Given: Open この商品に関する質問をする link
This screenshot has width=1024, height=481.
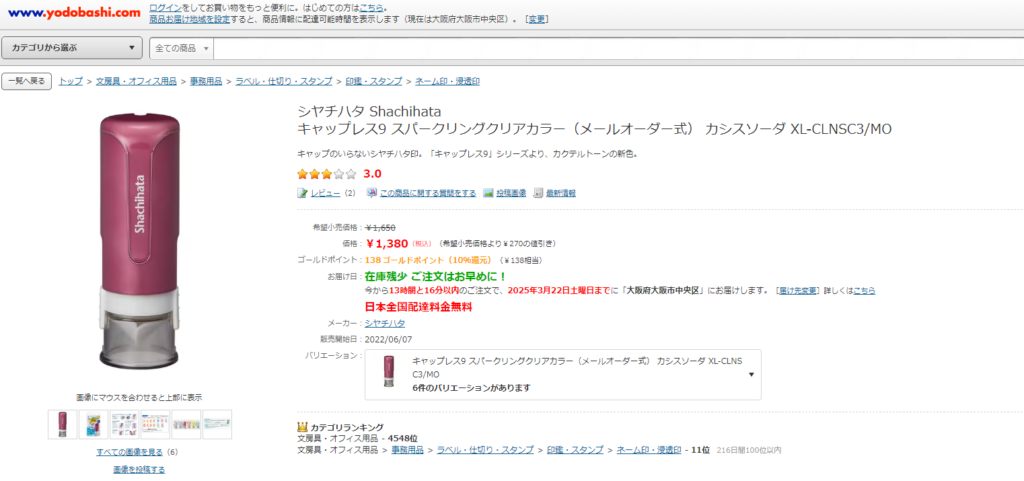Looking at the screenshot, I should coord(428,193).
